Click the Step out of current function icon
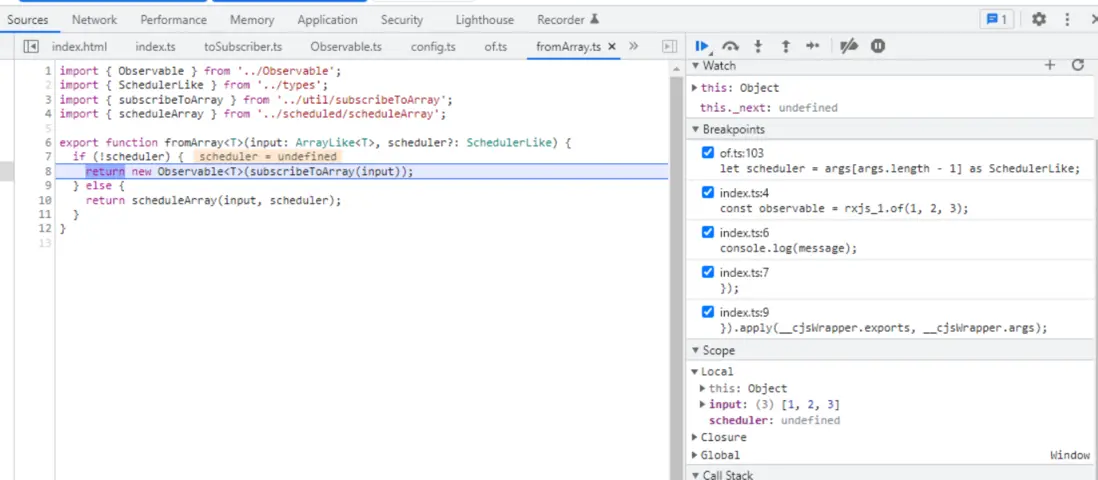1098x480 pixels. [785, 46]
